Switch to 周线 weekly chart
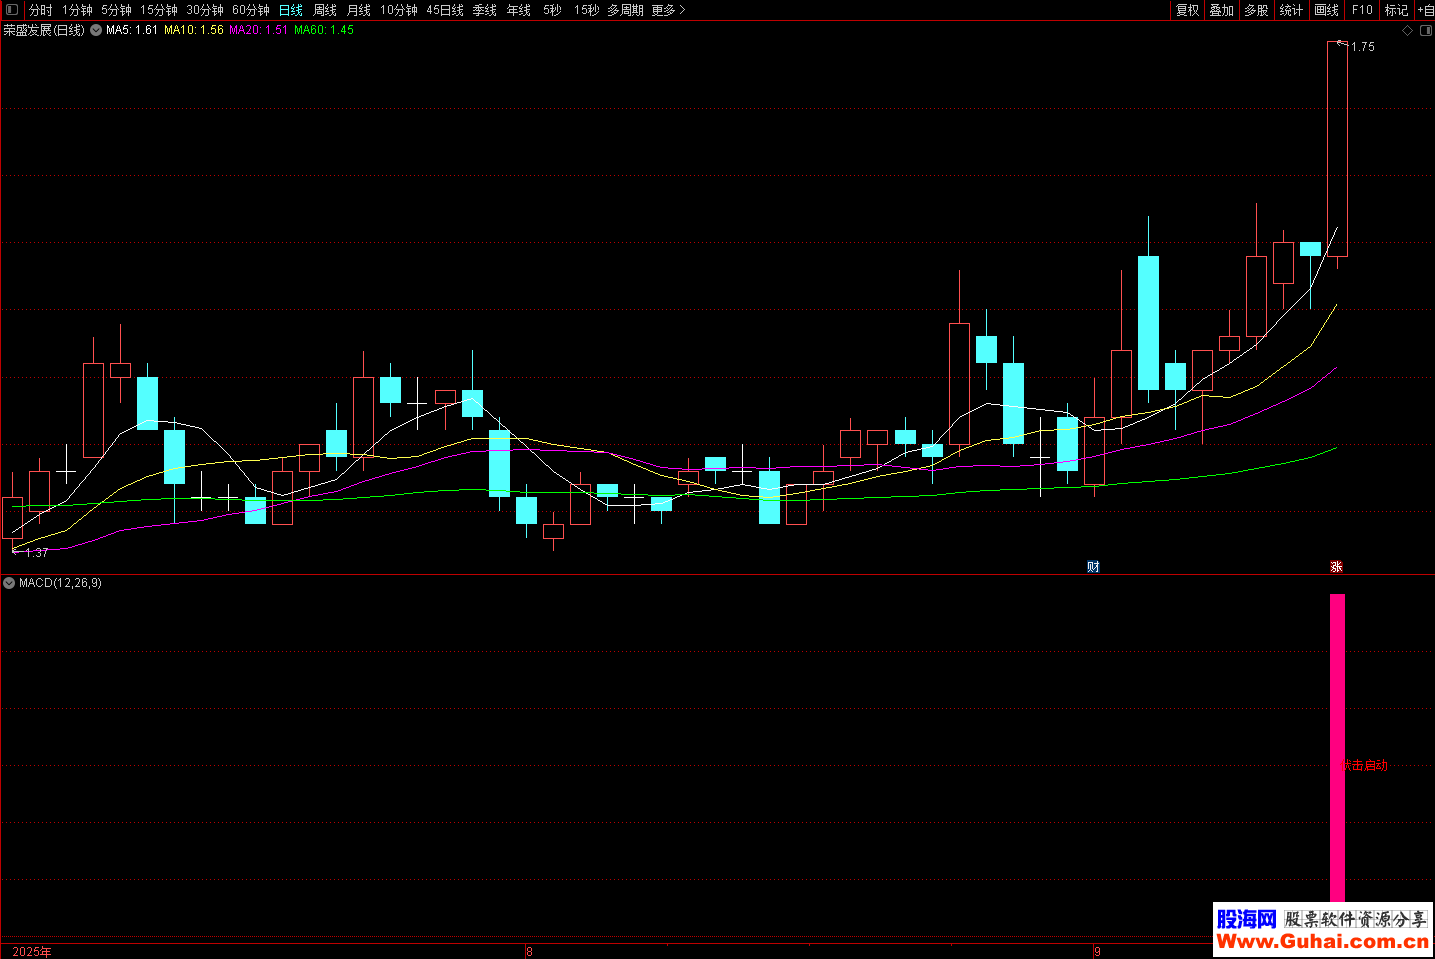 [x=325, y=10]
